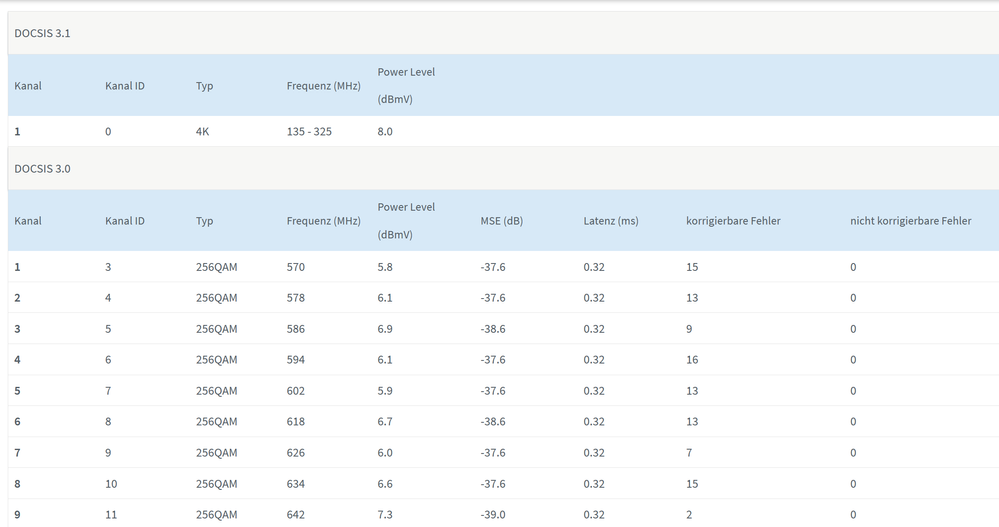Click the power level 5.9 cell
Screen dimensions: 999x527
(385, 391)
